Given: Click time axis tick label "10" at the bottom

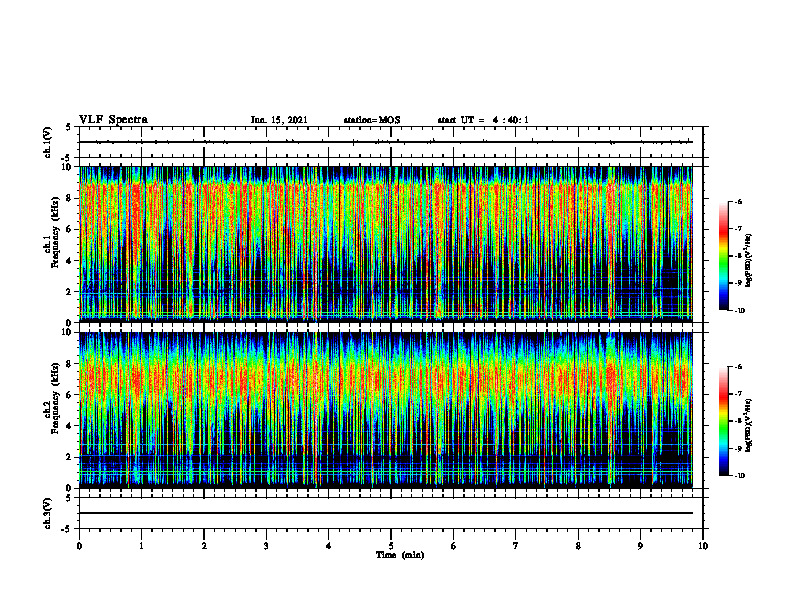Looking at the screenshot, I should click(x=703, y=546).
